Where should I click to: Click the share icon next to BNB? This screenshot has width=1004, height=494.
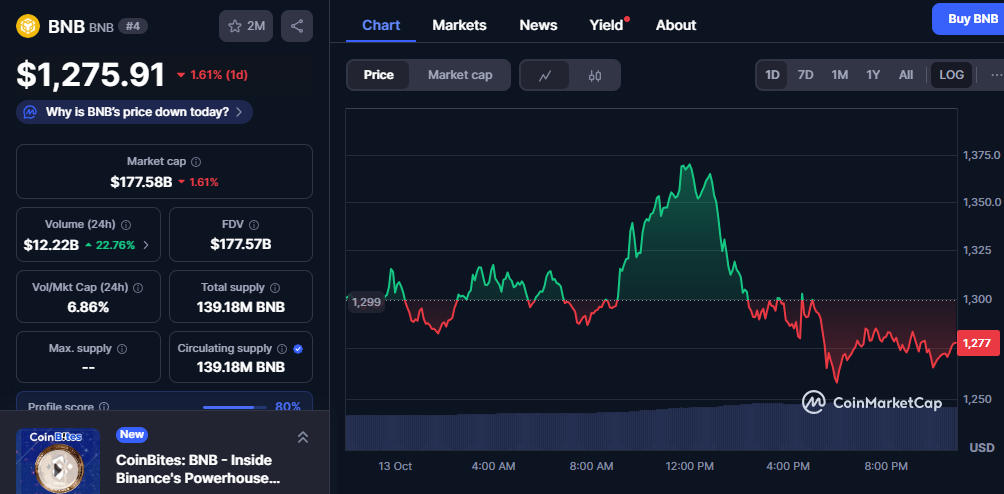tap(297, 26)
